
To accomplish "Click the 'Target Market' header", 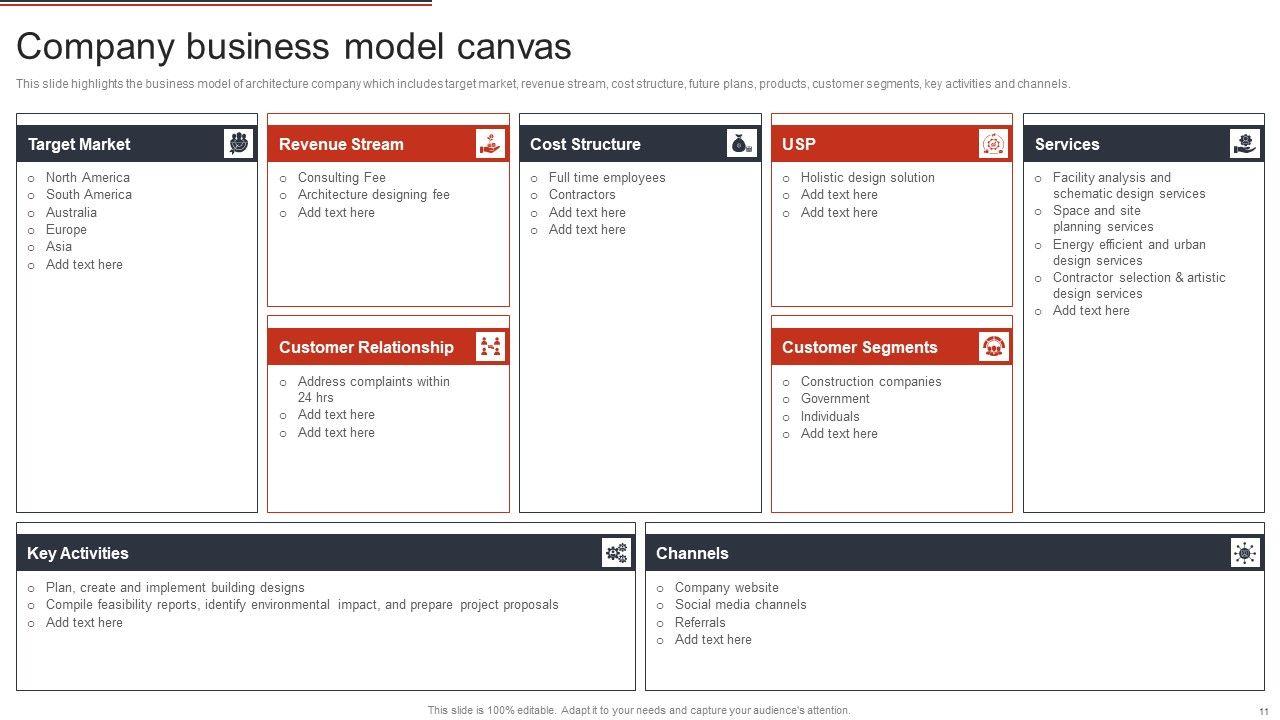I will tap(79, 144).
